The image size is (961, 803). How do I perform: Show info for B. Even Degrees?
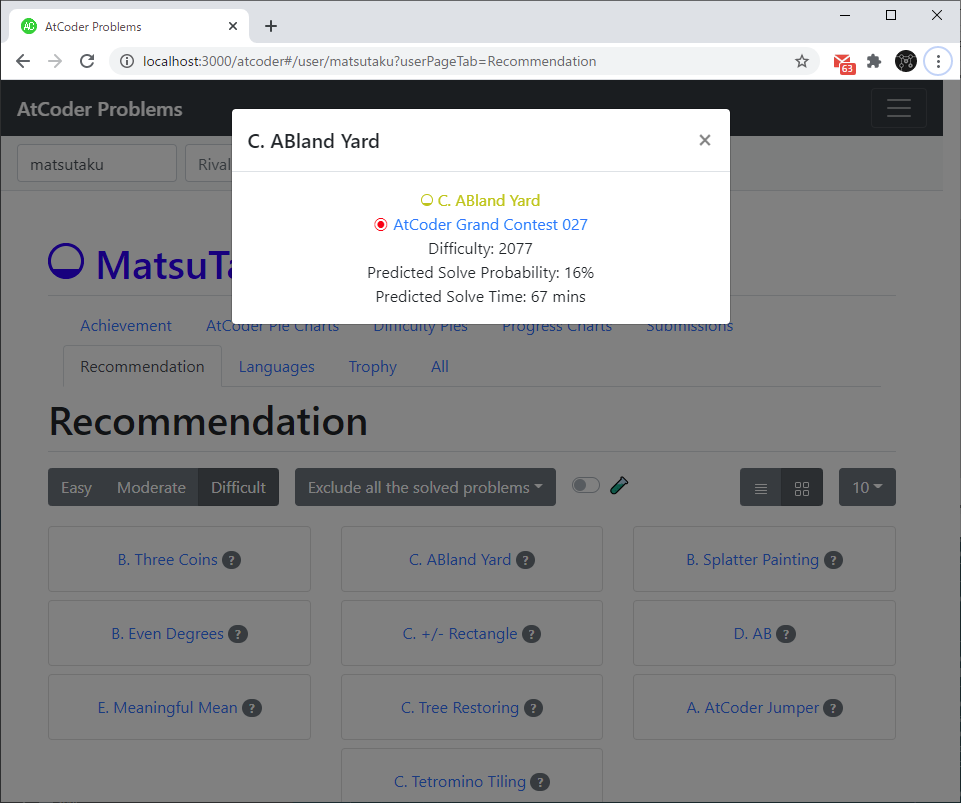(x=238, y=634)
